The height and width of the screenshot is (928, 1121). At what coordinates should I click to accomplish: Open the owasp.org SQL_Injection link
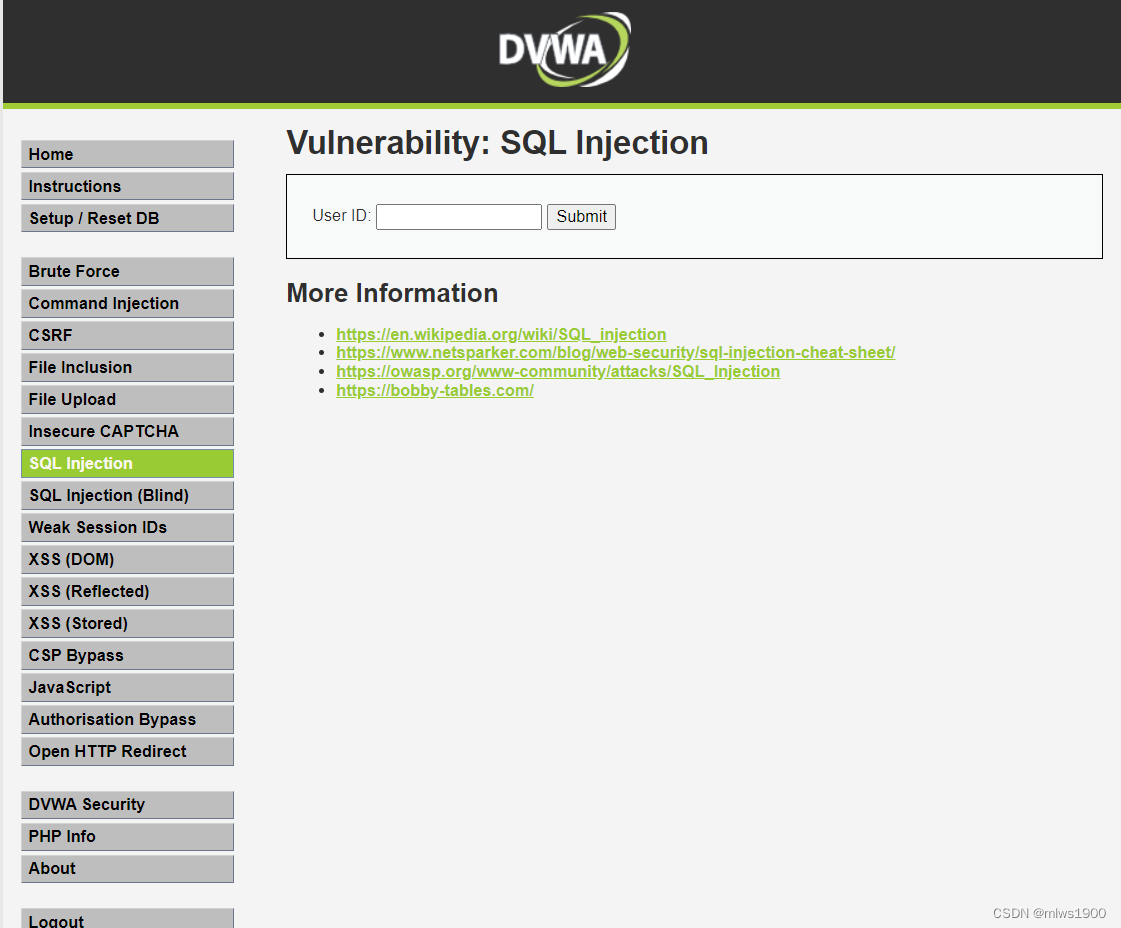click(x=558, y=371)
